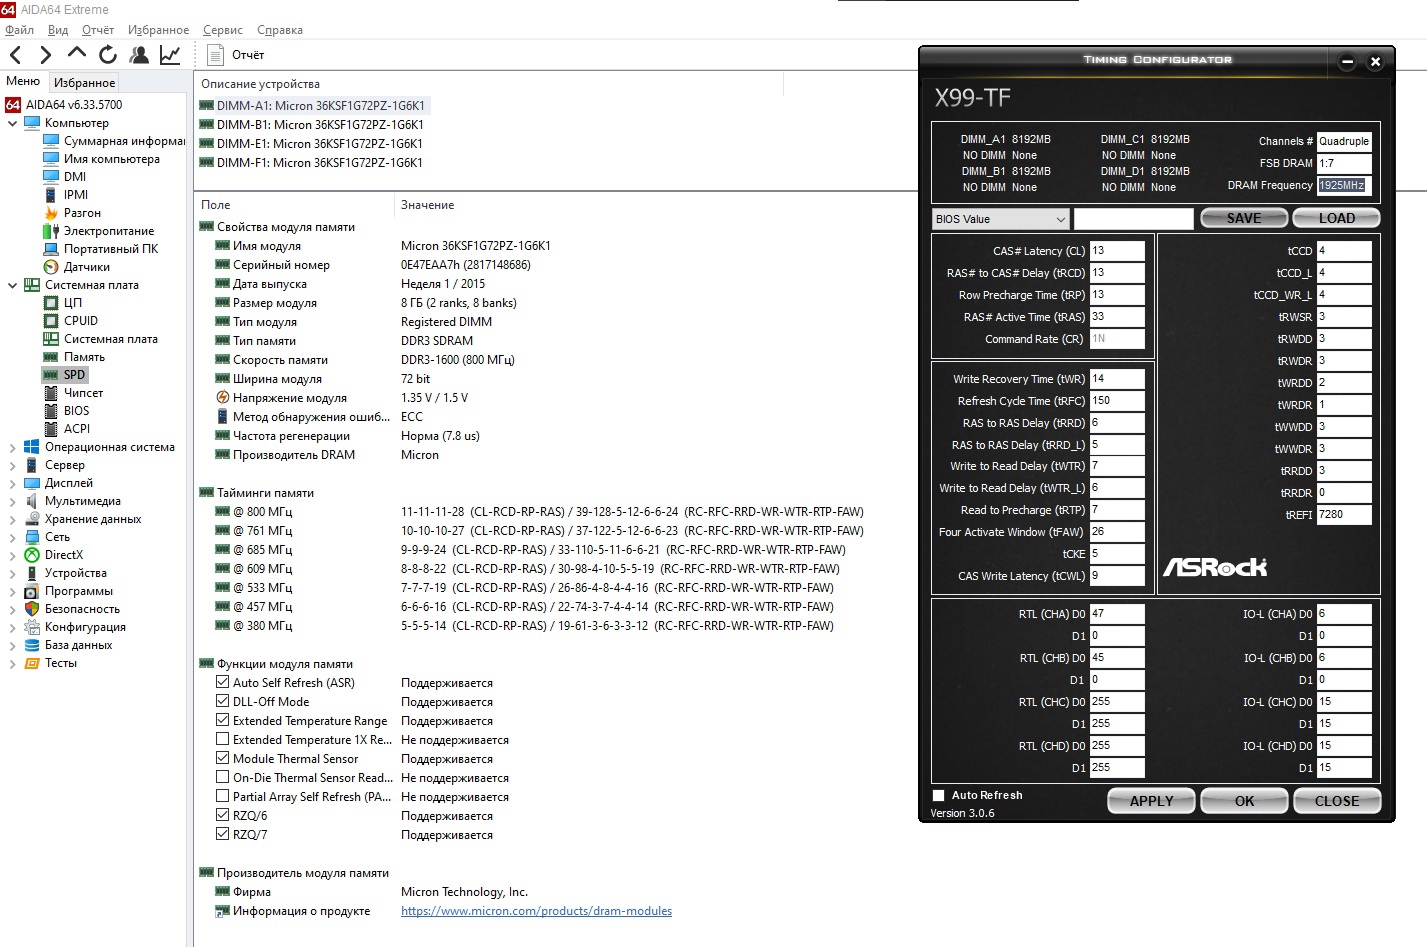Click the Отчёт report toolbar button
This screenshot has height=947, width=1427.
(x=236, y=55)
